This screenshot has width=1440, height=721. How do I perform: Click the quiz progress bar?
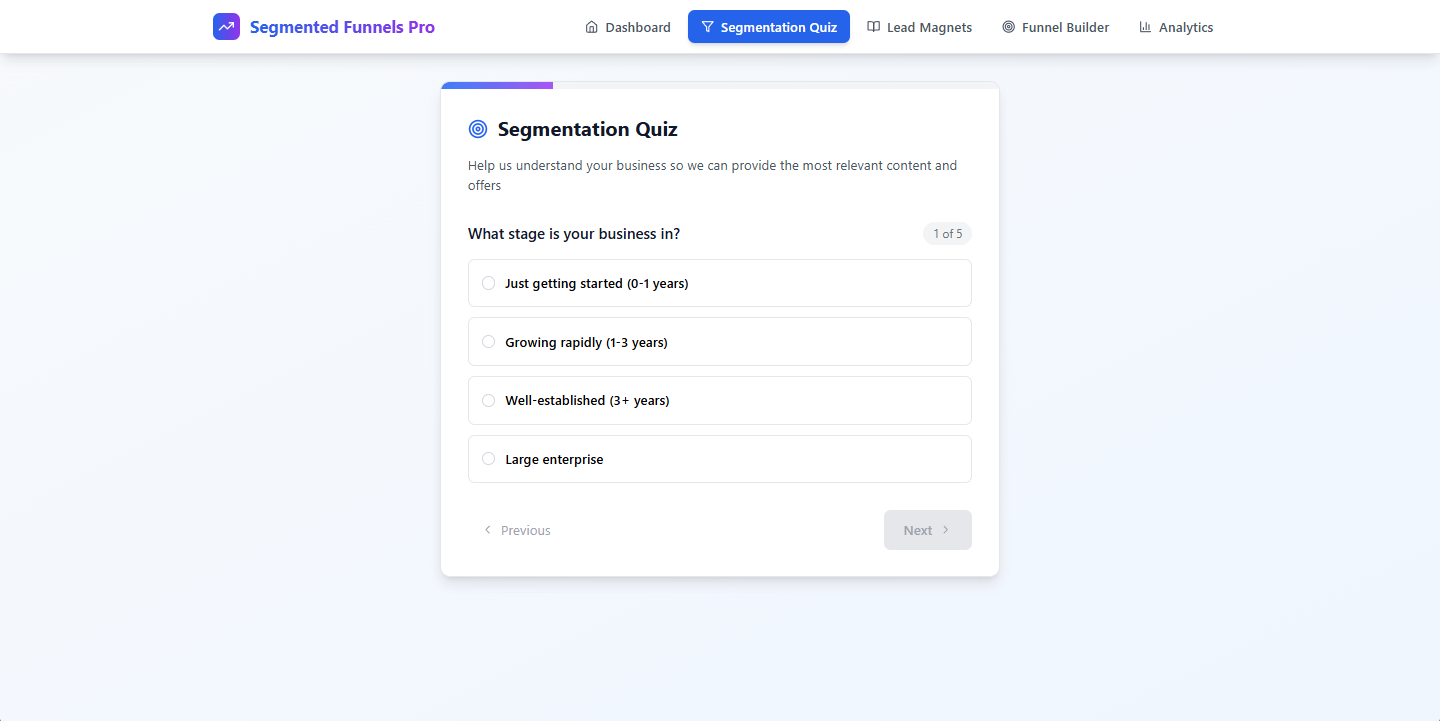[720, 85]
